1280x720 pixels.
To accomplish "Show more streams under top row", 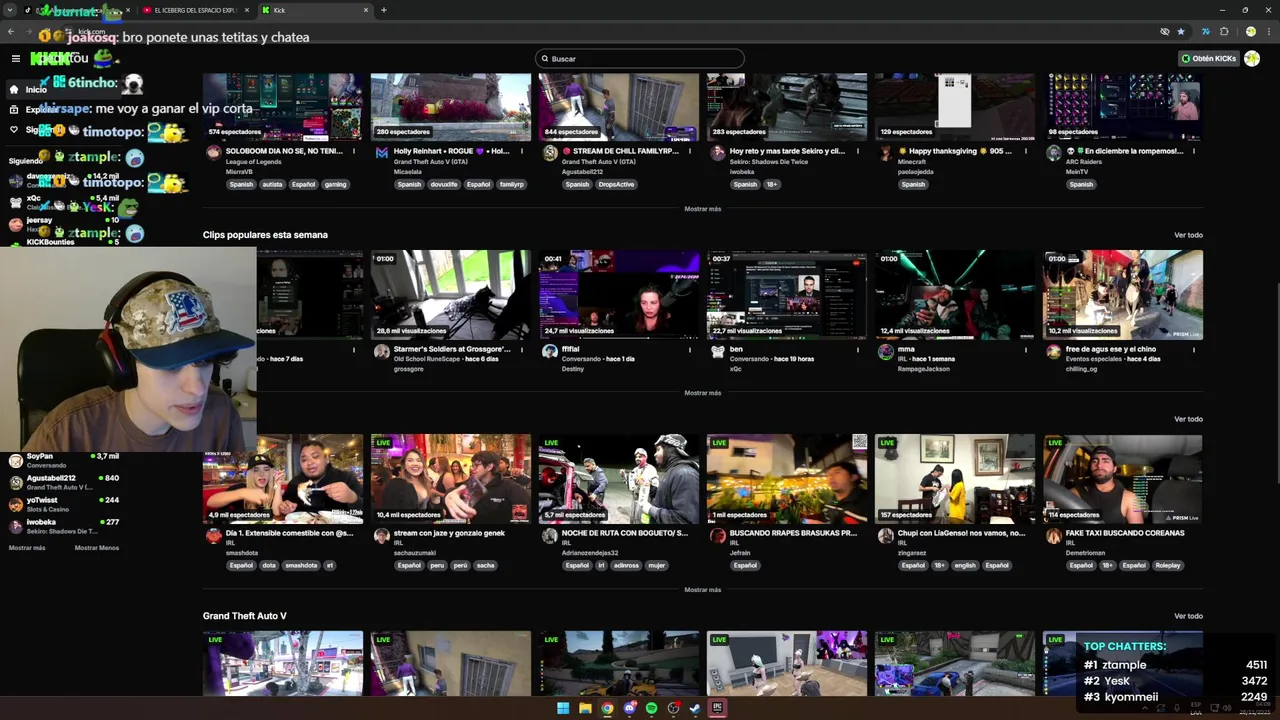I will [x=702, y=209].
